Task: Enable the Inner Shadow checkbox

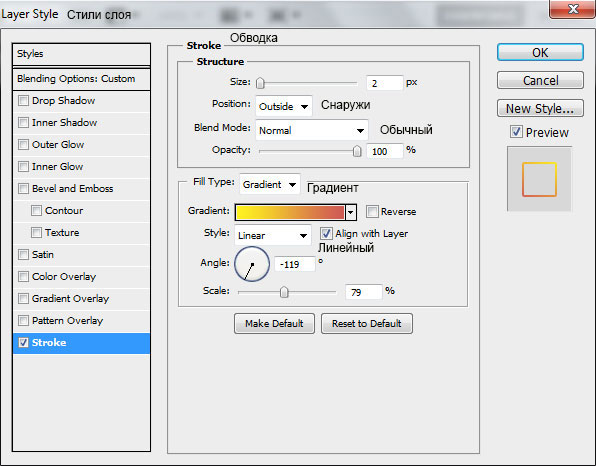Action: [24, 123]
